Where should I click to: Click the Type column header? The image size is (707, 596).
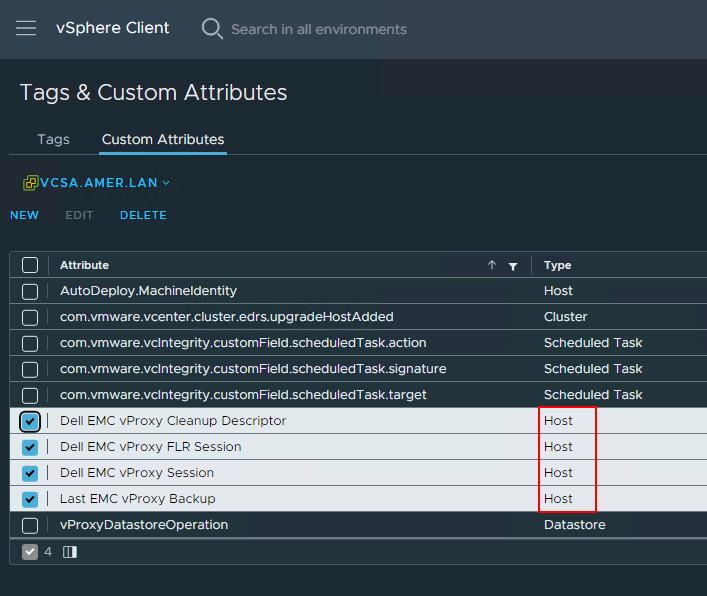[x=558, y=265]
